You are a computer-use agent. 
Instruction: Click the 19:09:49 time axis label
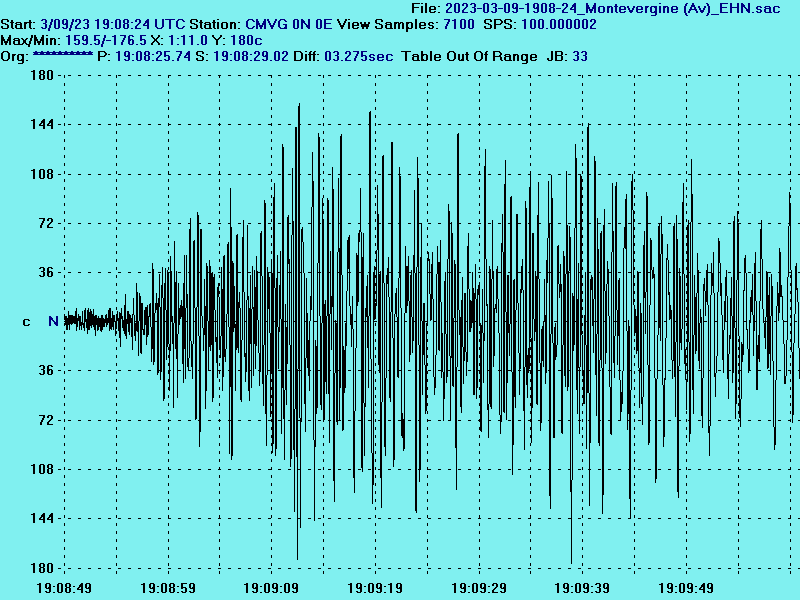(x=686, y=588)
